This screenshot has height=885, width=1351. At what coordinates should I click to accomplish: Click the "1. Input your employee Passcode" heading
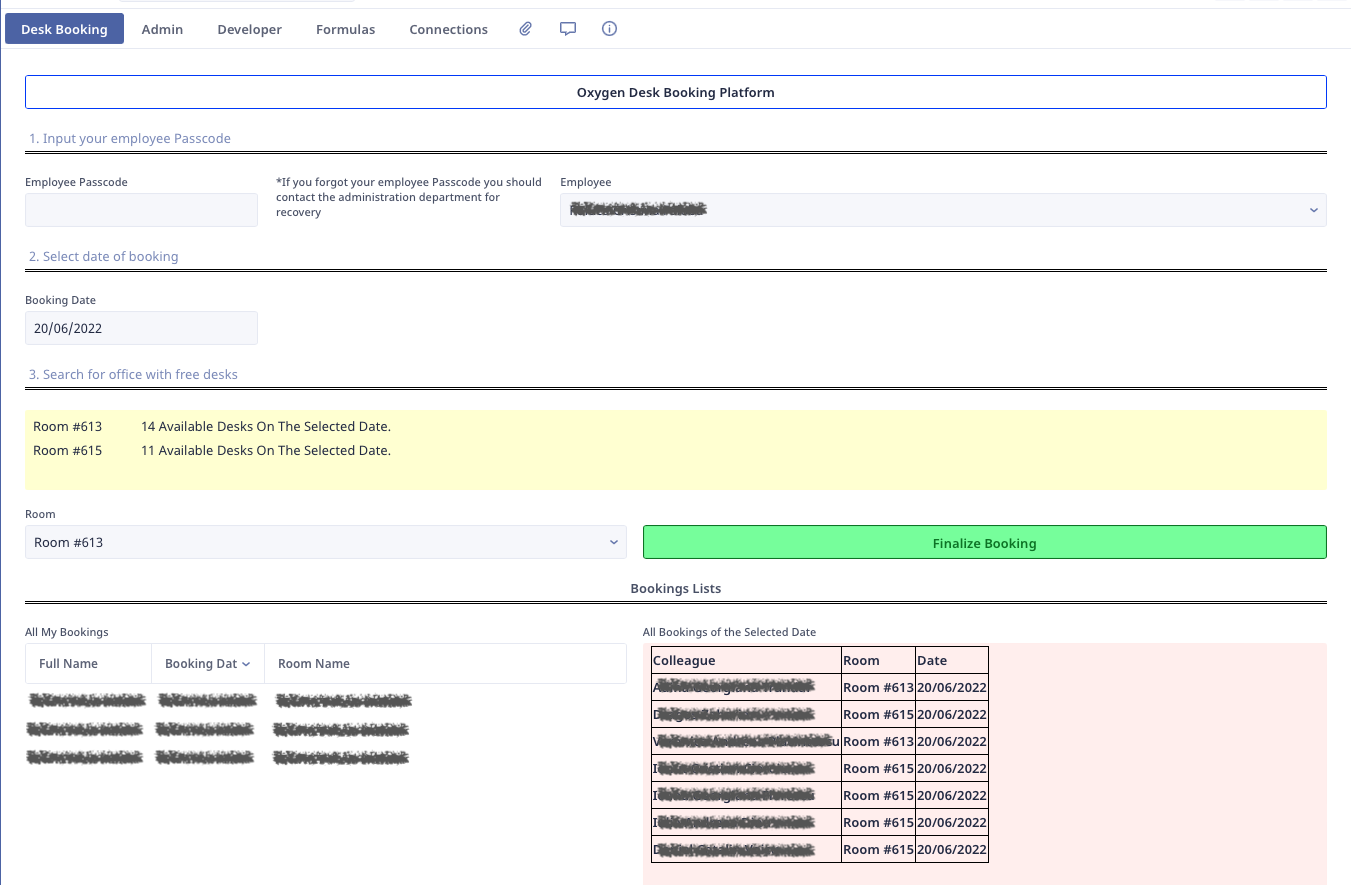(x=130, y=138)
